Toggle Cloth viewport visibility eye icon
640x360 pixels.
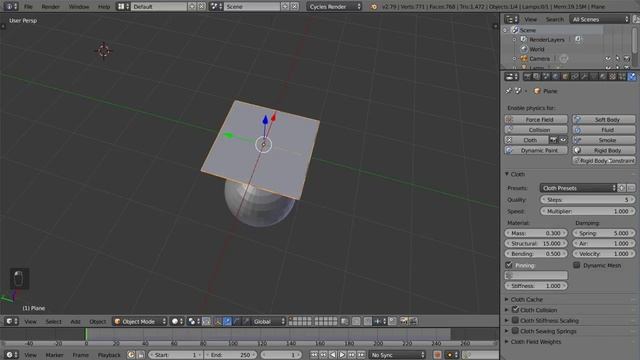pyautogui.click(x=563, y=140)
